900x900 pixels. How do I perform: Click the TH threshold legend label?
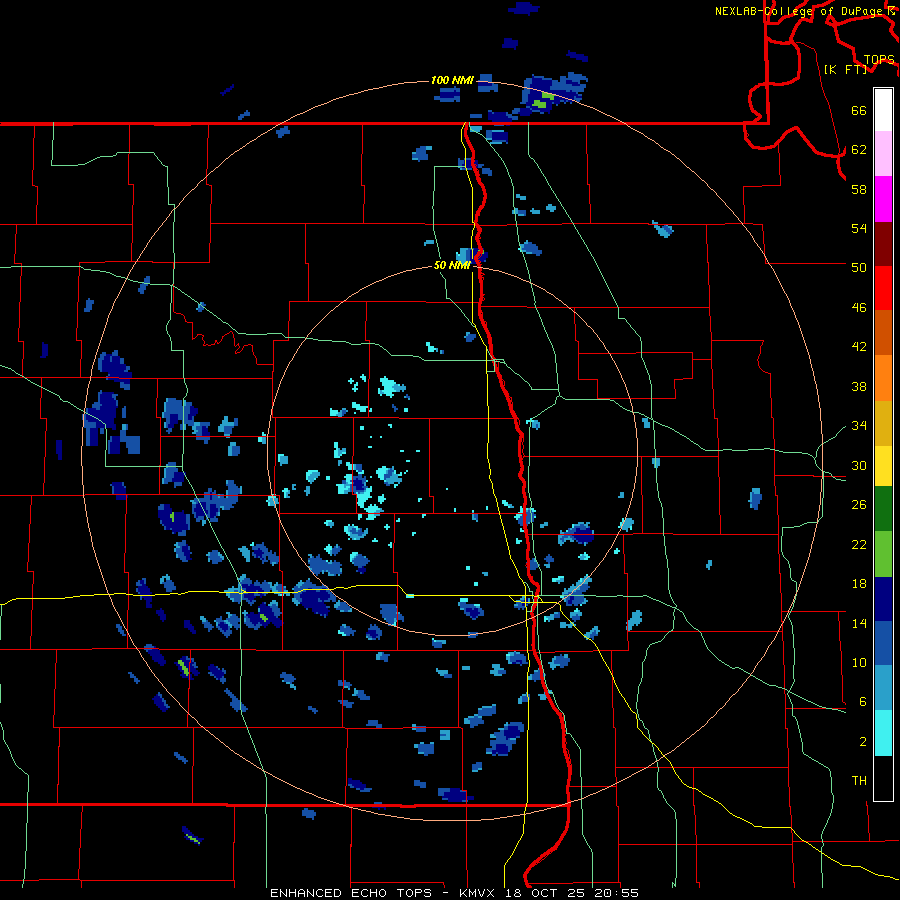[859, 781]
